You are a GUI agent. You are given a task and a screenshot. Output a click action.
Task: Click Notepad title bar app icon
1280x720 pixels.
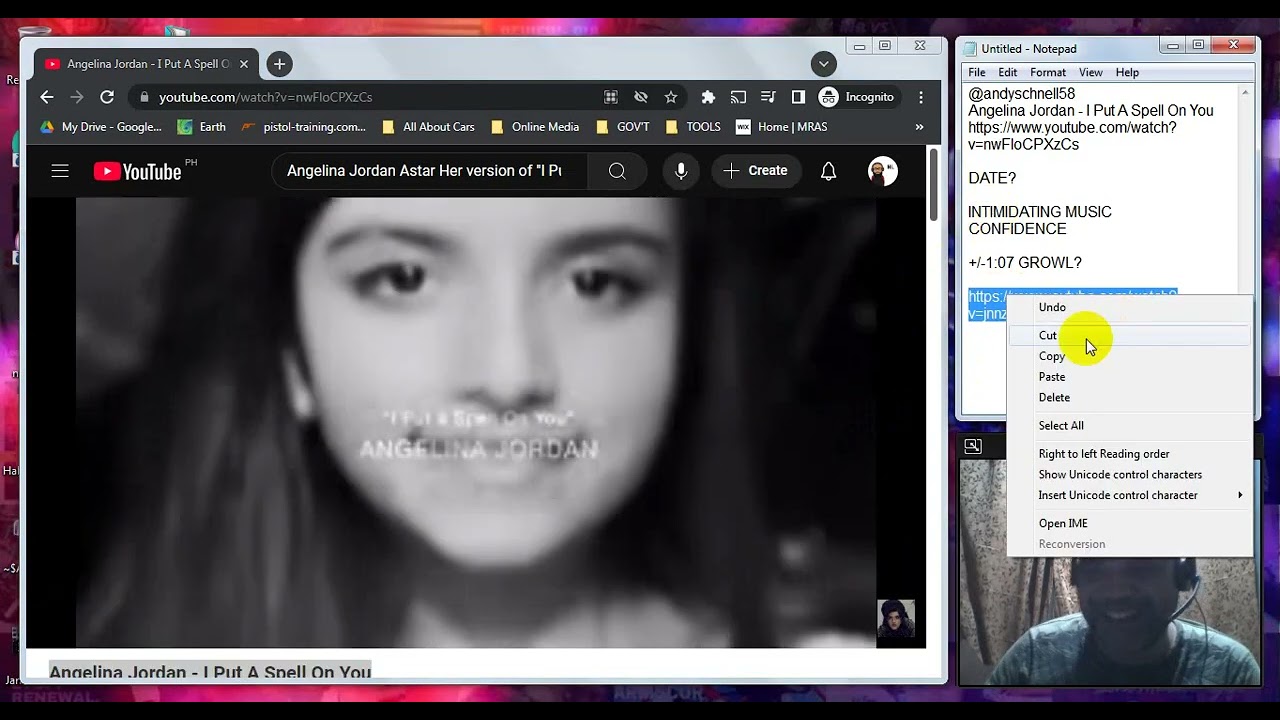(969, 48)
